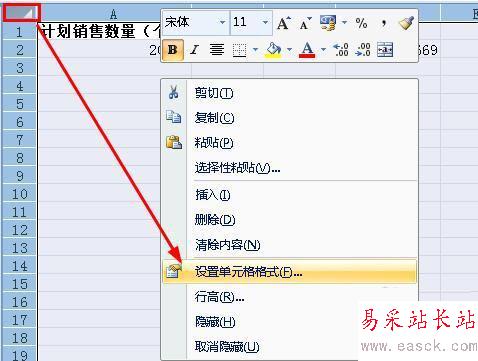The image size is (478, 361).
Task: Select row 1 header
Action: click(x=19, y=32)
